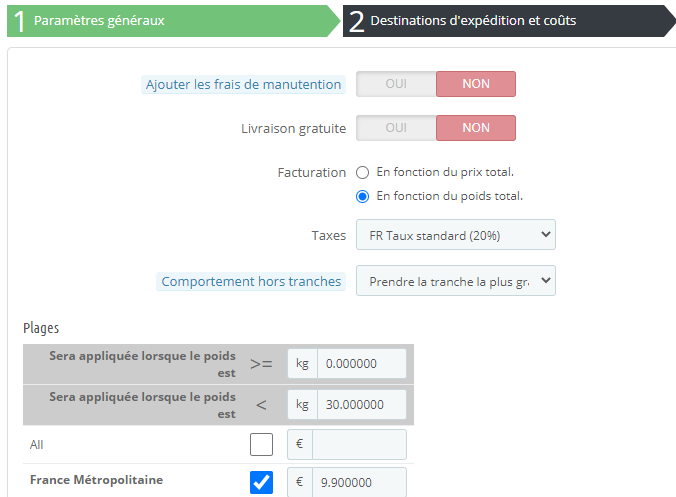Click the kg unit on the lower weight limit
The height and width of the screenshot is (497, 676).
(302, 364)
